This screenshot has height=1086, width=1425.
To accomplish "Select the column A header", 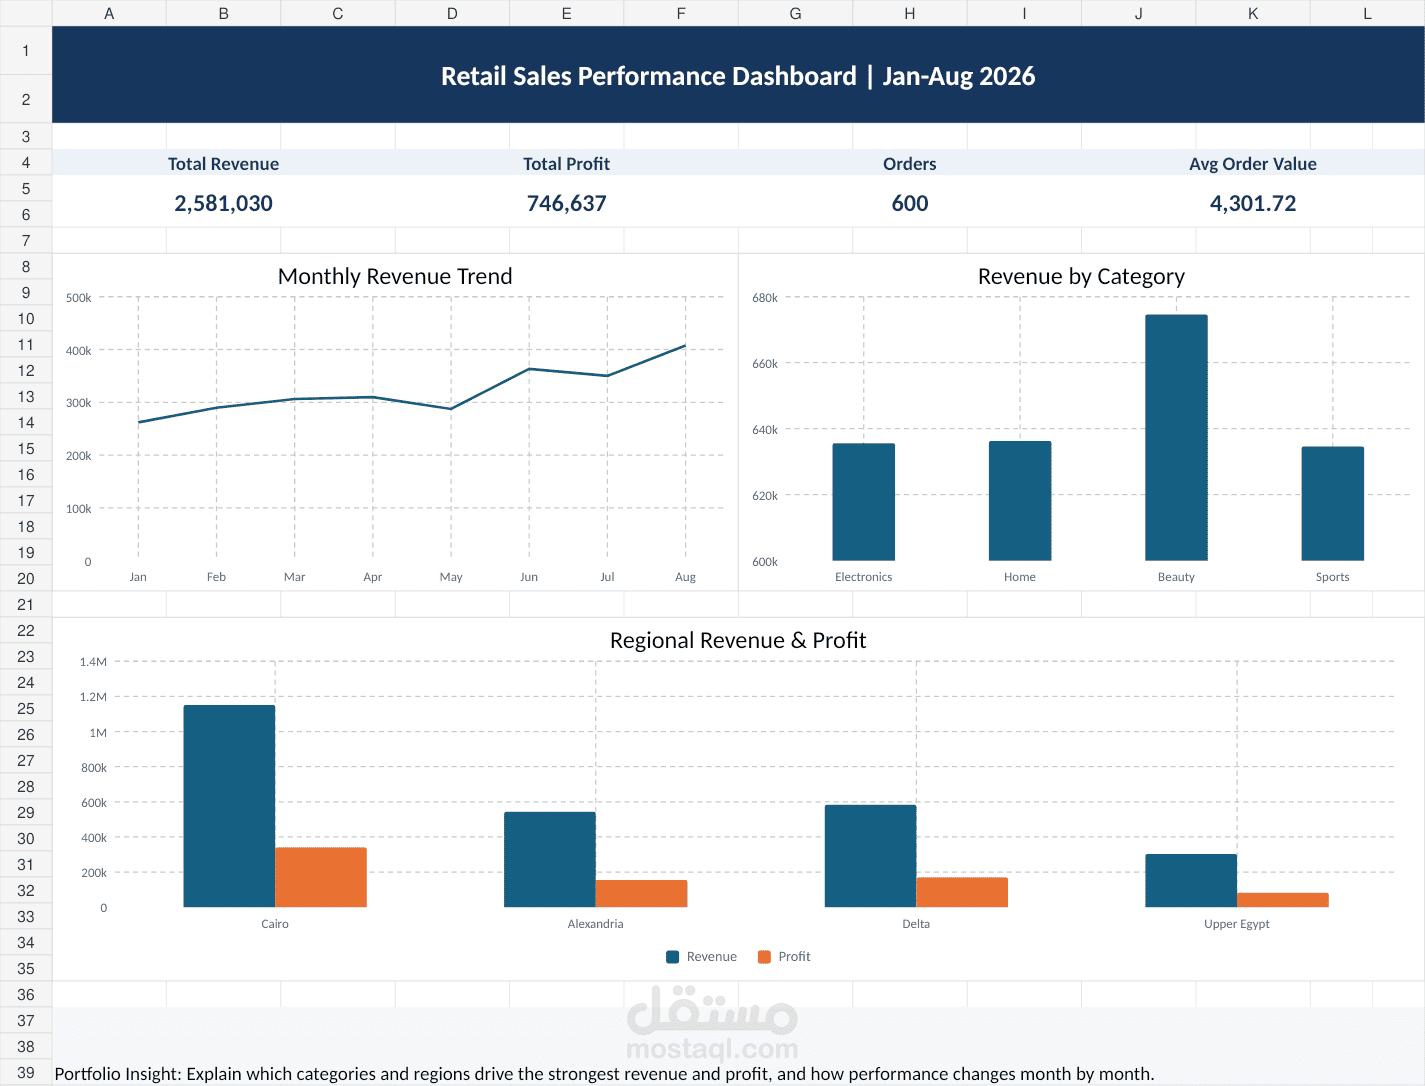I will (x=109, y=13).
